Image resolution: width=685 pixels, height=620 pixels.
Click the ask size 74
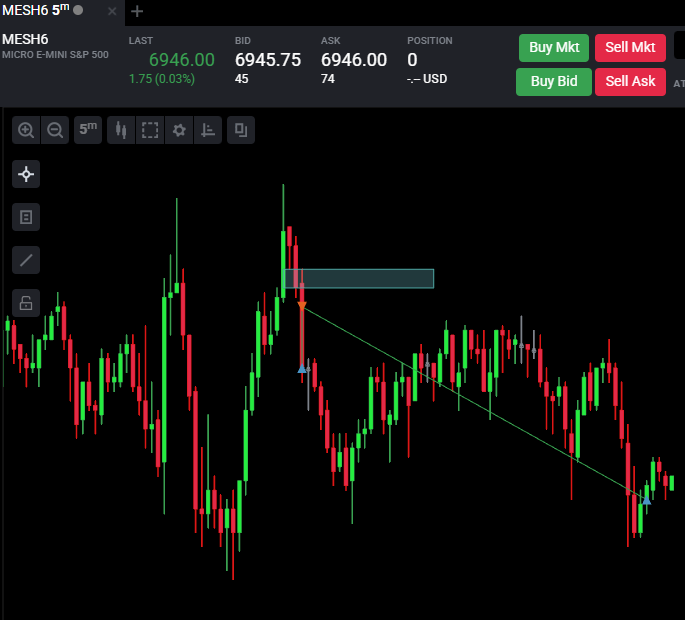point(328,79)
